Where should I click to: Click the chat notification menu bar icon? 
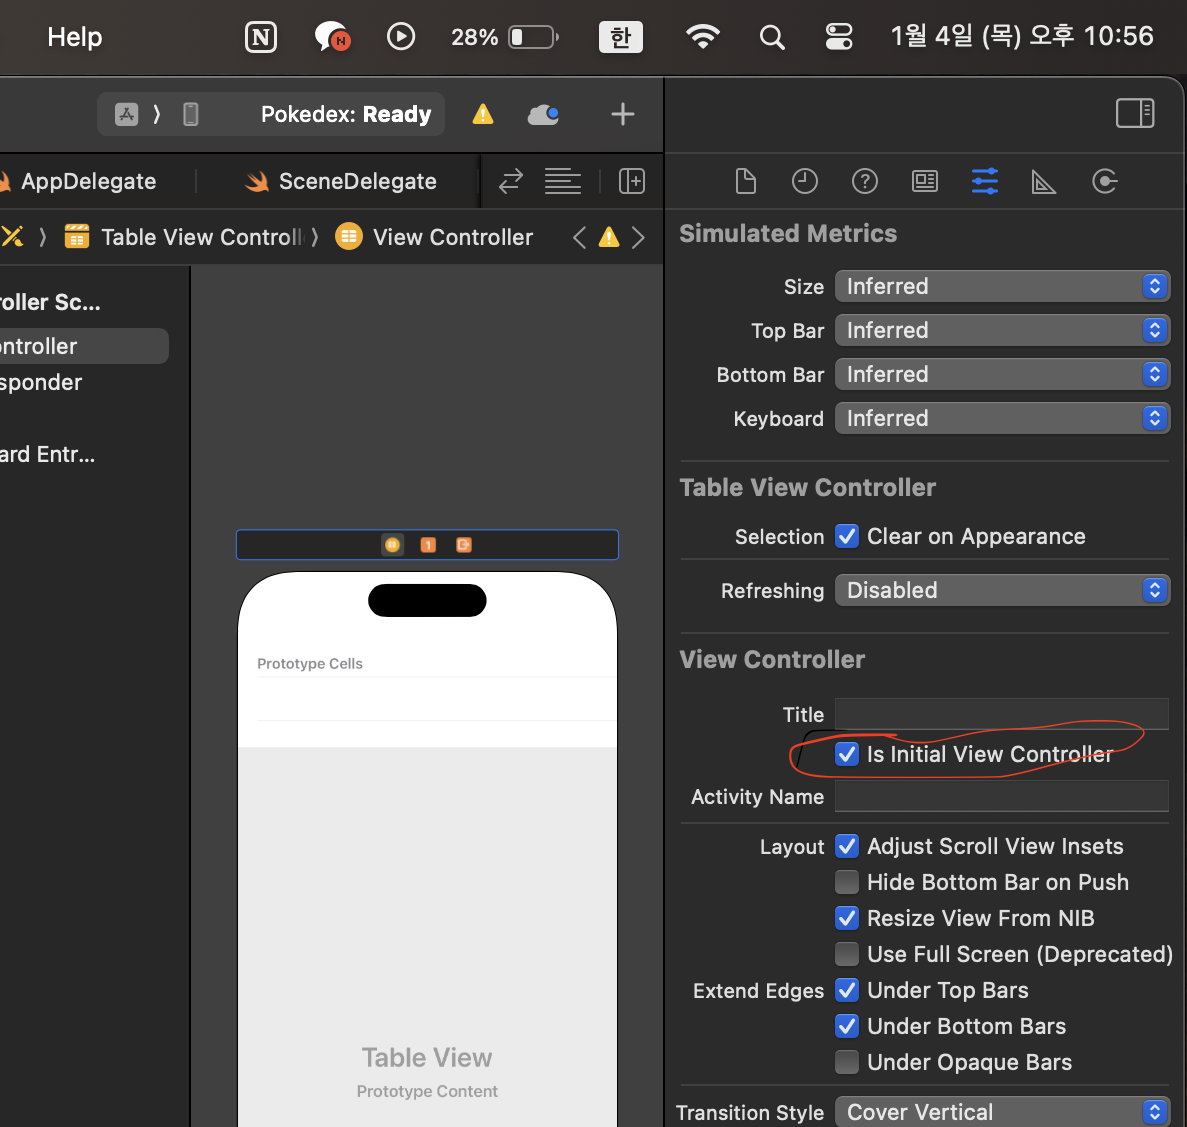[x=331, y=36]
